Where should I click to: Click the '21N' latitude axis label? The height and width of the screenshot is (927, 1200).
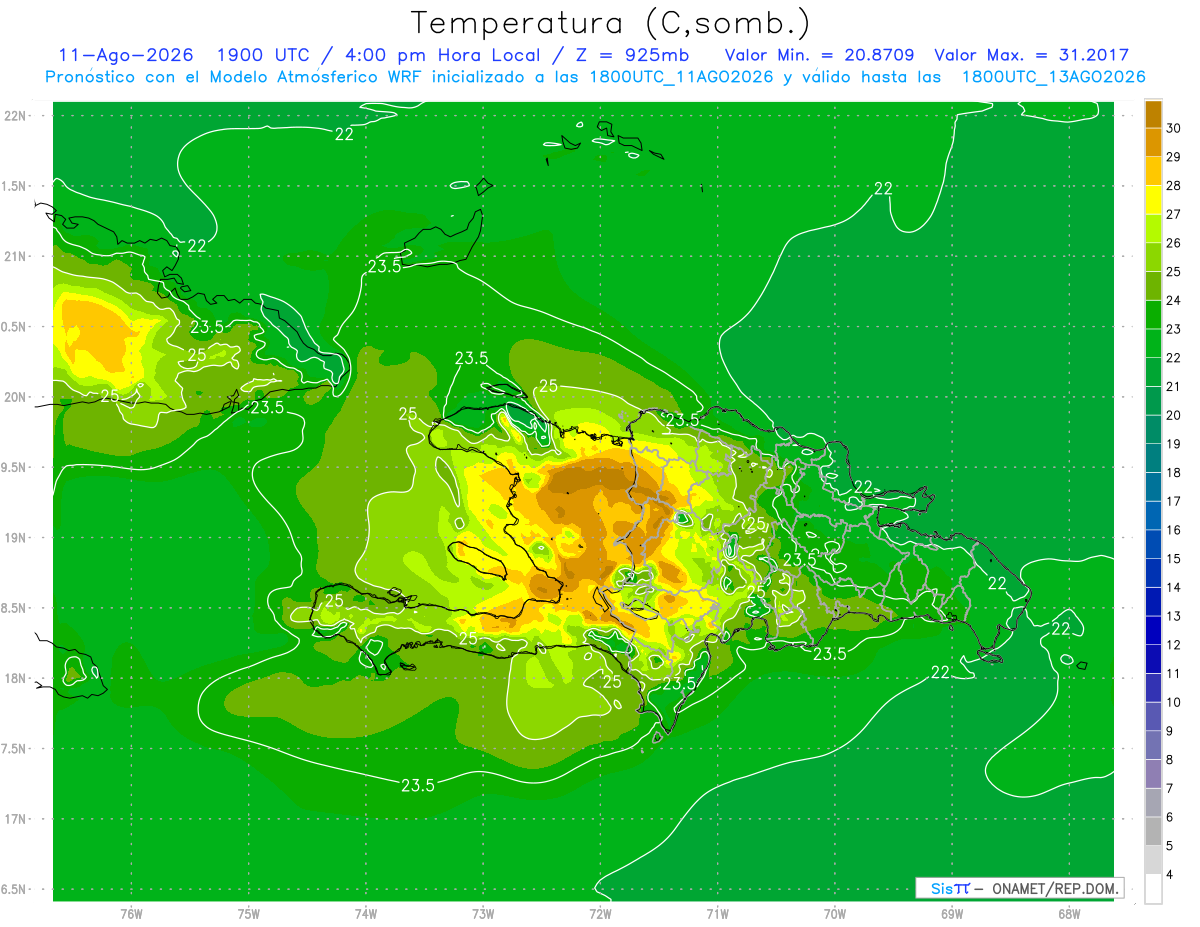click(x=17, y=257)
